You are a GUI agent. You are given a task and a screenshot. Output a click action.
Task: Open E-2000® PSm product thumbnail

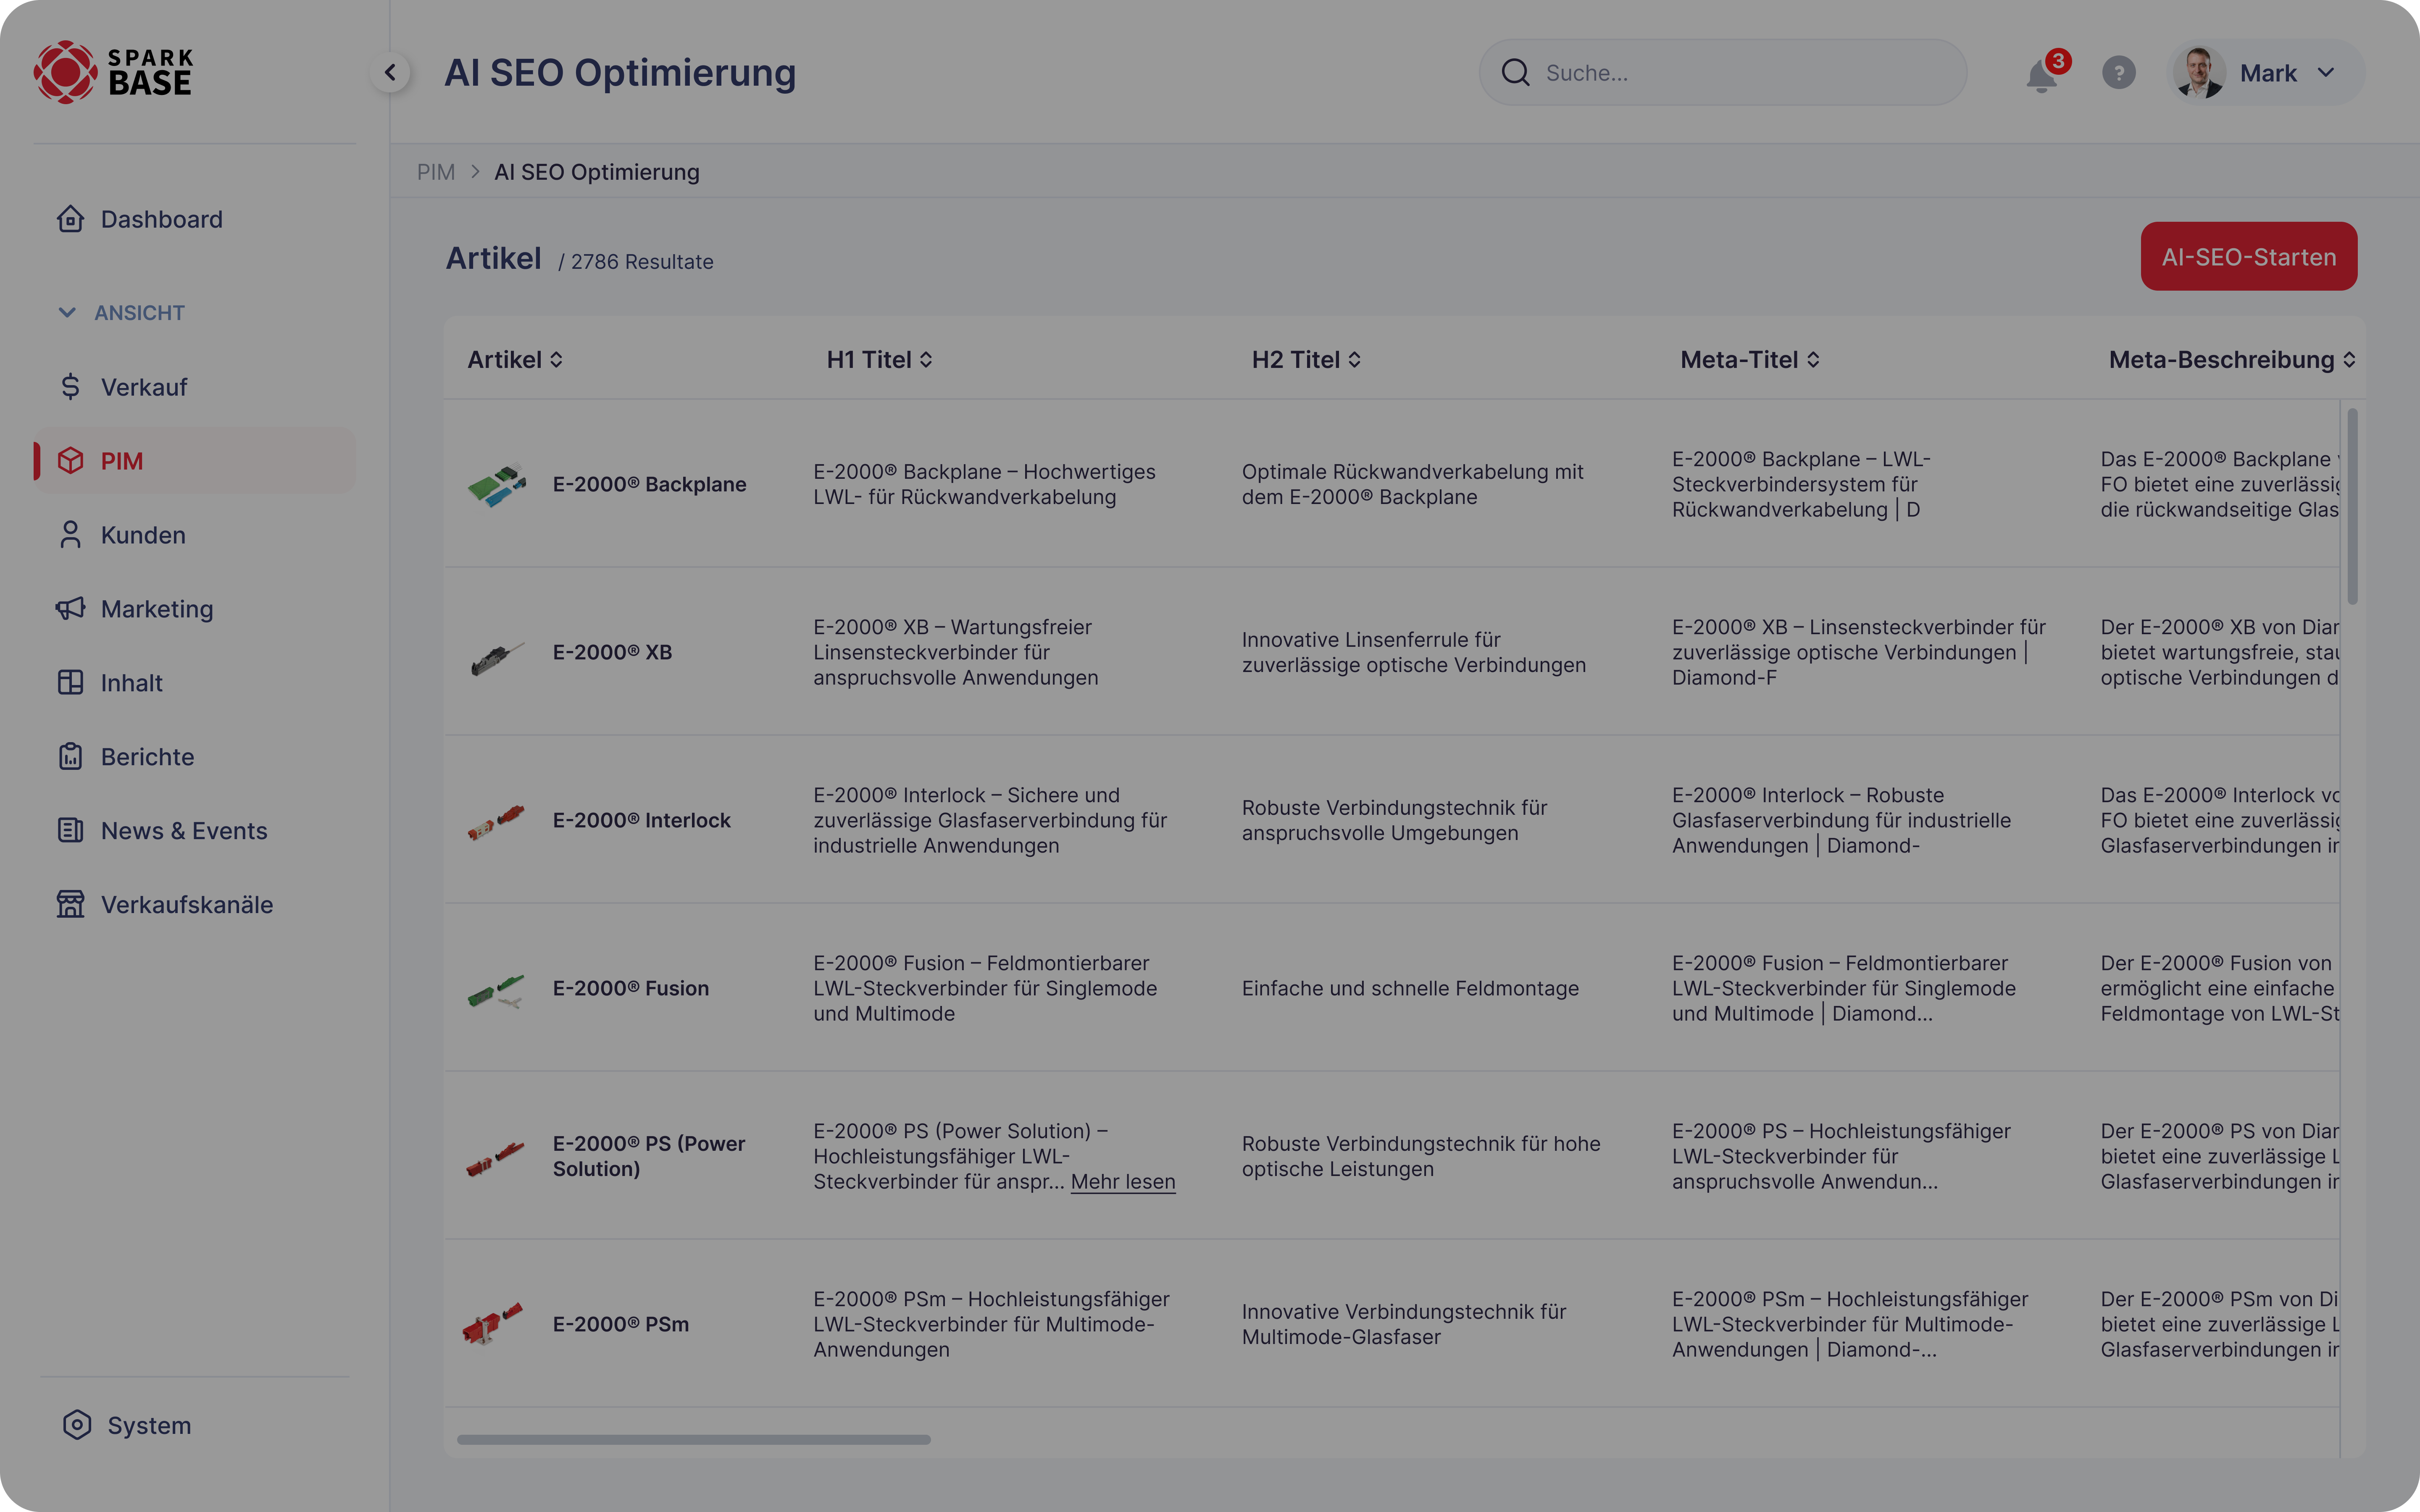pyautogui.click(x=492, y=1323)
